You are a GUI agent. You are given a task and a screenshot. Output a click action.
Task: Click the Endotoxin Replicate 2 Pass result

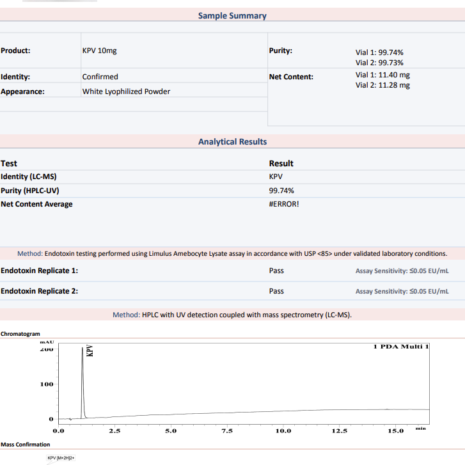tap(276, 291)
